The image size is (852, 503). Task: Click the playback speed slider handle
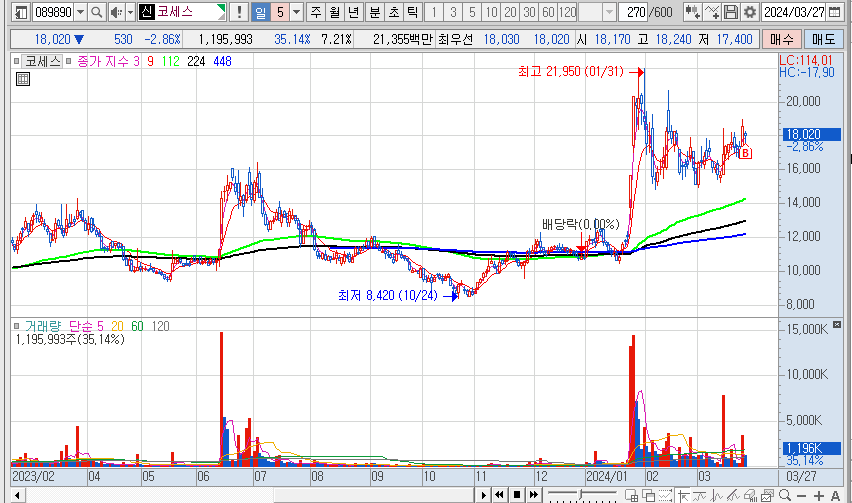pos(581,494)
